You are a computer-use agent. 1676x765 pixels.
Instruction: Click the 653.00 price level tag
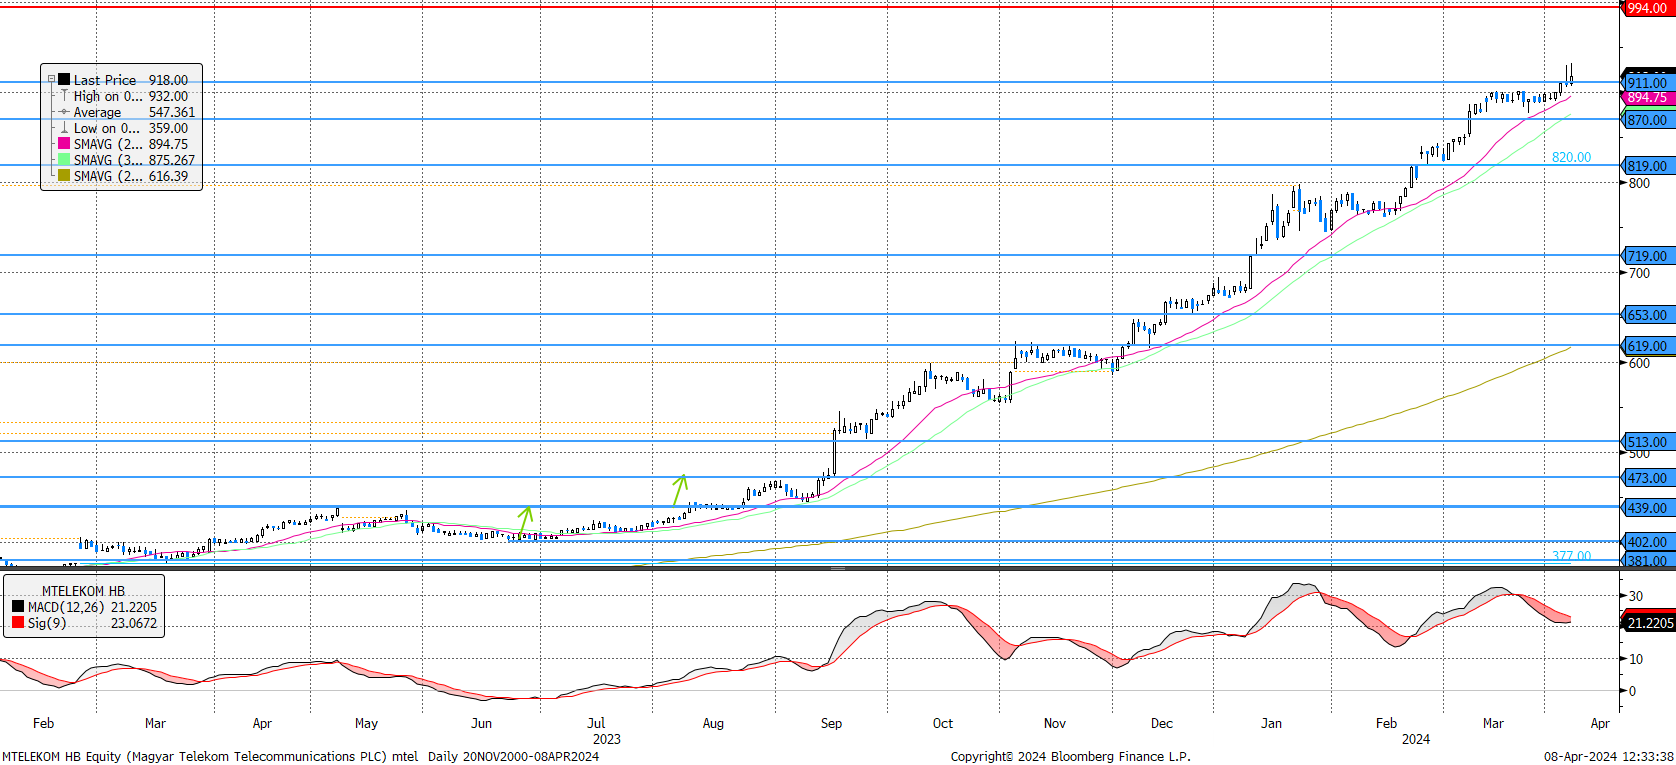(1647, 315)
